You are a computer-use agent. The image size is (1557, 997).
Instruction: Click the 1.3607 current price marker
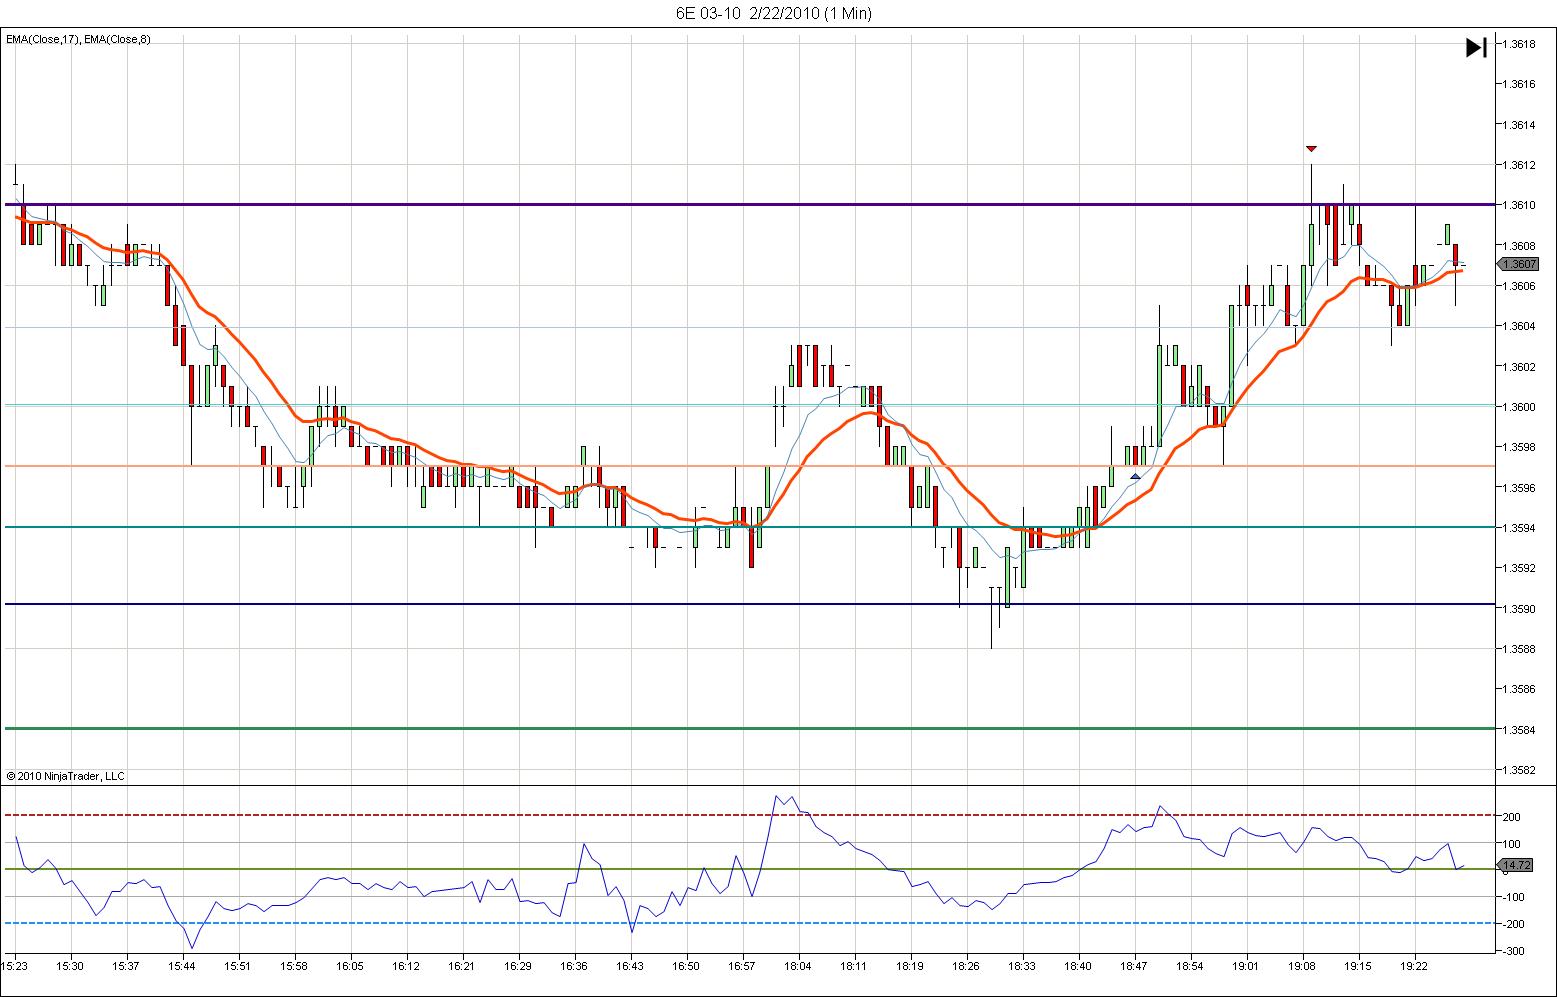tap(1518, 264)
